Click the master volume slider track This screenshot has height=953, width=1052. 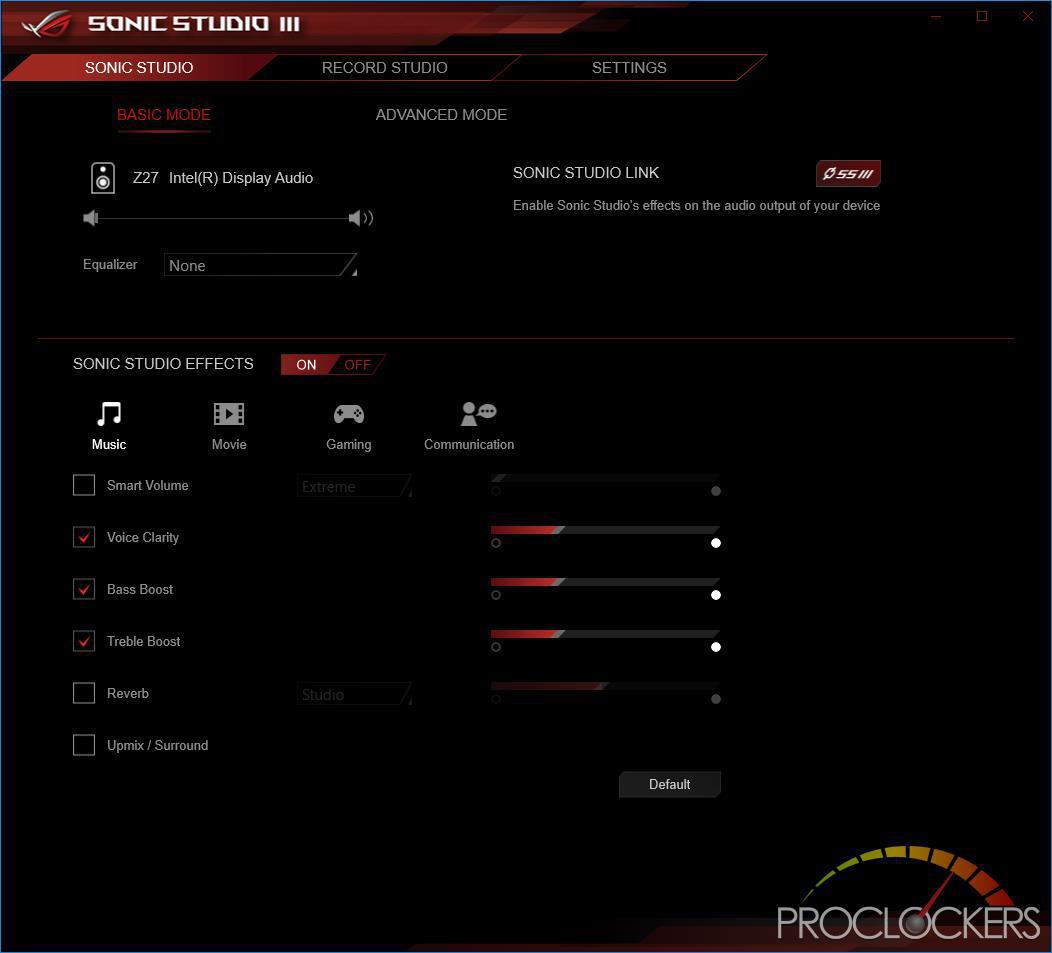click(223, 218)
